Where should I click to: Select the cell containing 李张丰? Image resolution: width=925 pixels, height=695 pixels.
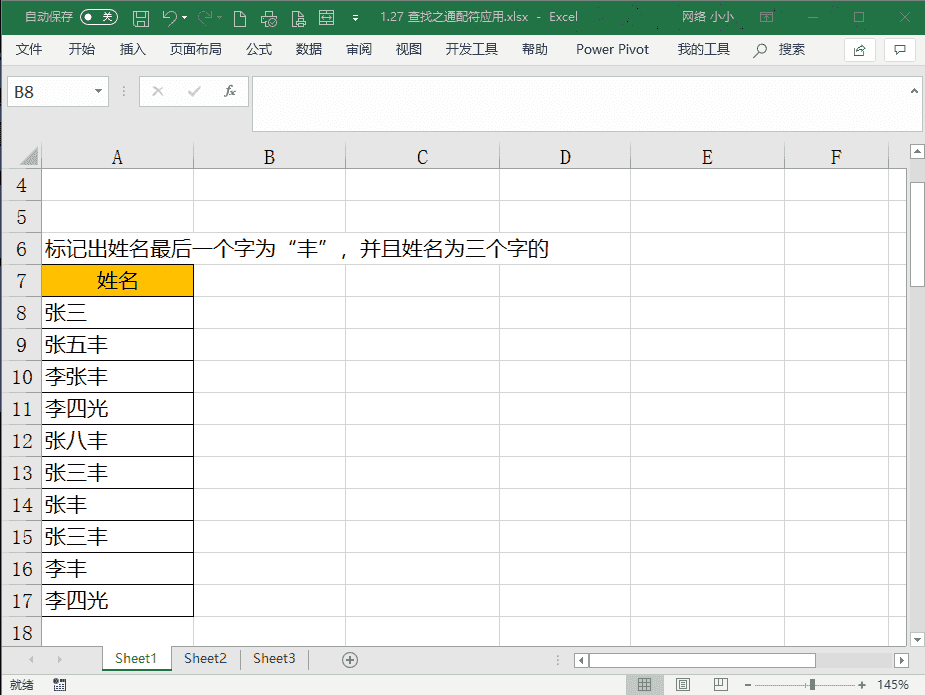pos(117,376)
